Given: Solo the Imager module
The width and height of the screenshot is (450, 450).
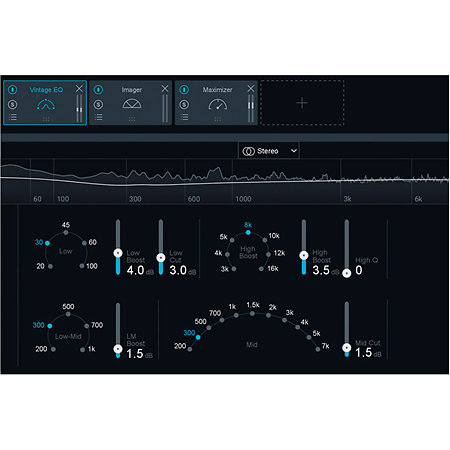Looking at the screenshot, I should pyautogui.click(x=98, y=105).
